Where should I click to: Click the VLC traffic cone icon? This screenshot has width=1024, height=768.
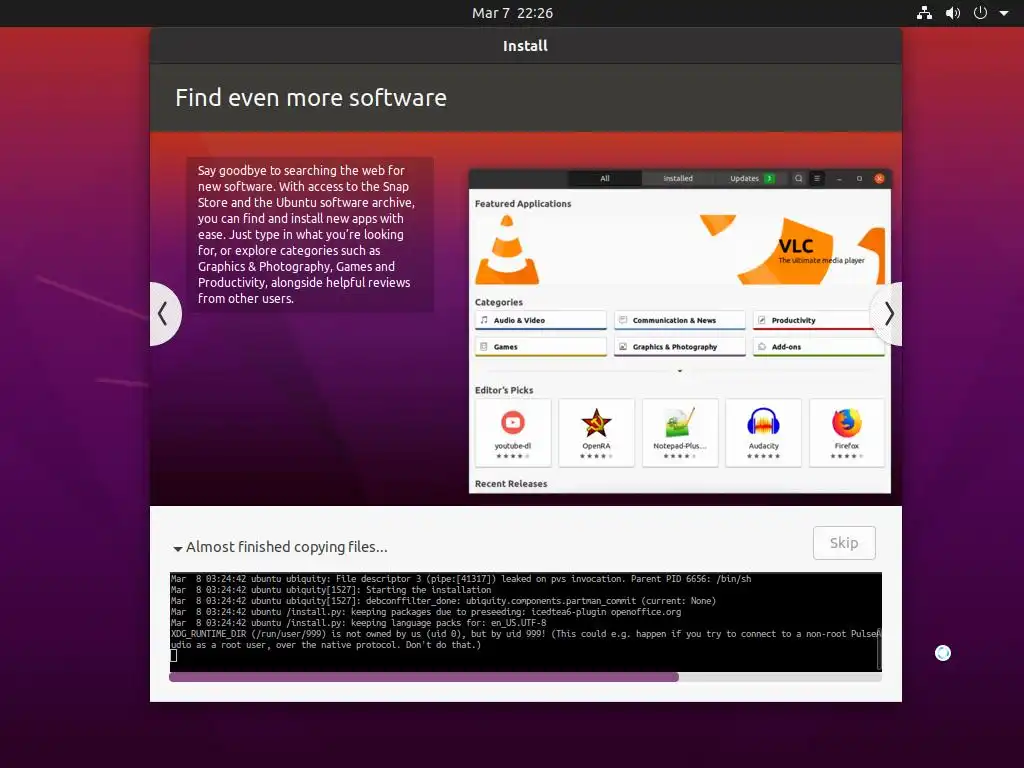point(507,250)
